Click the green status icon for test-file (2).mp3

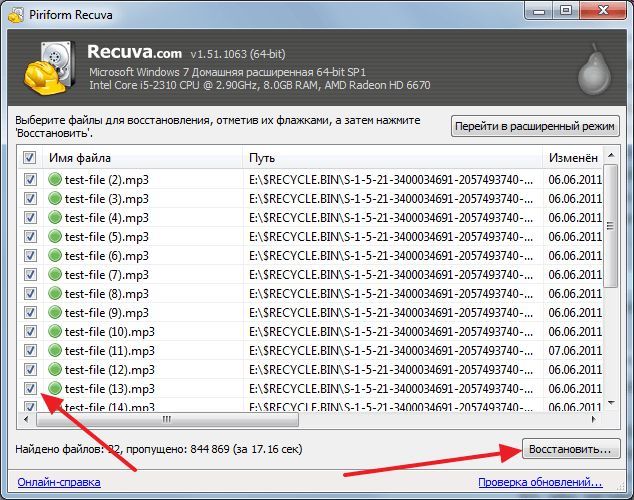pyautogui.click(x=55, y=179)
